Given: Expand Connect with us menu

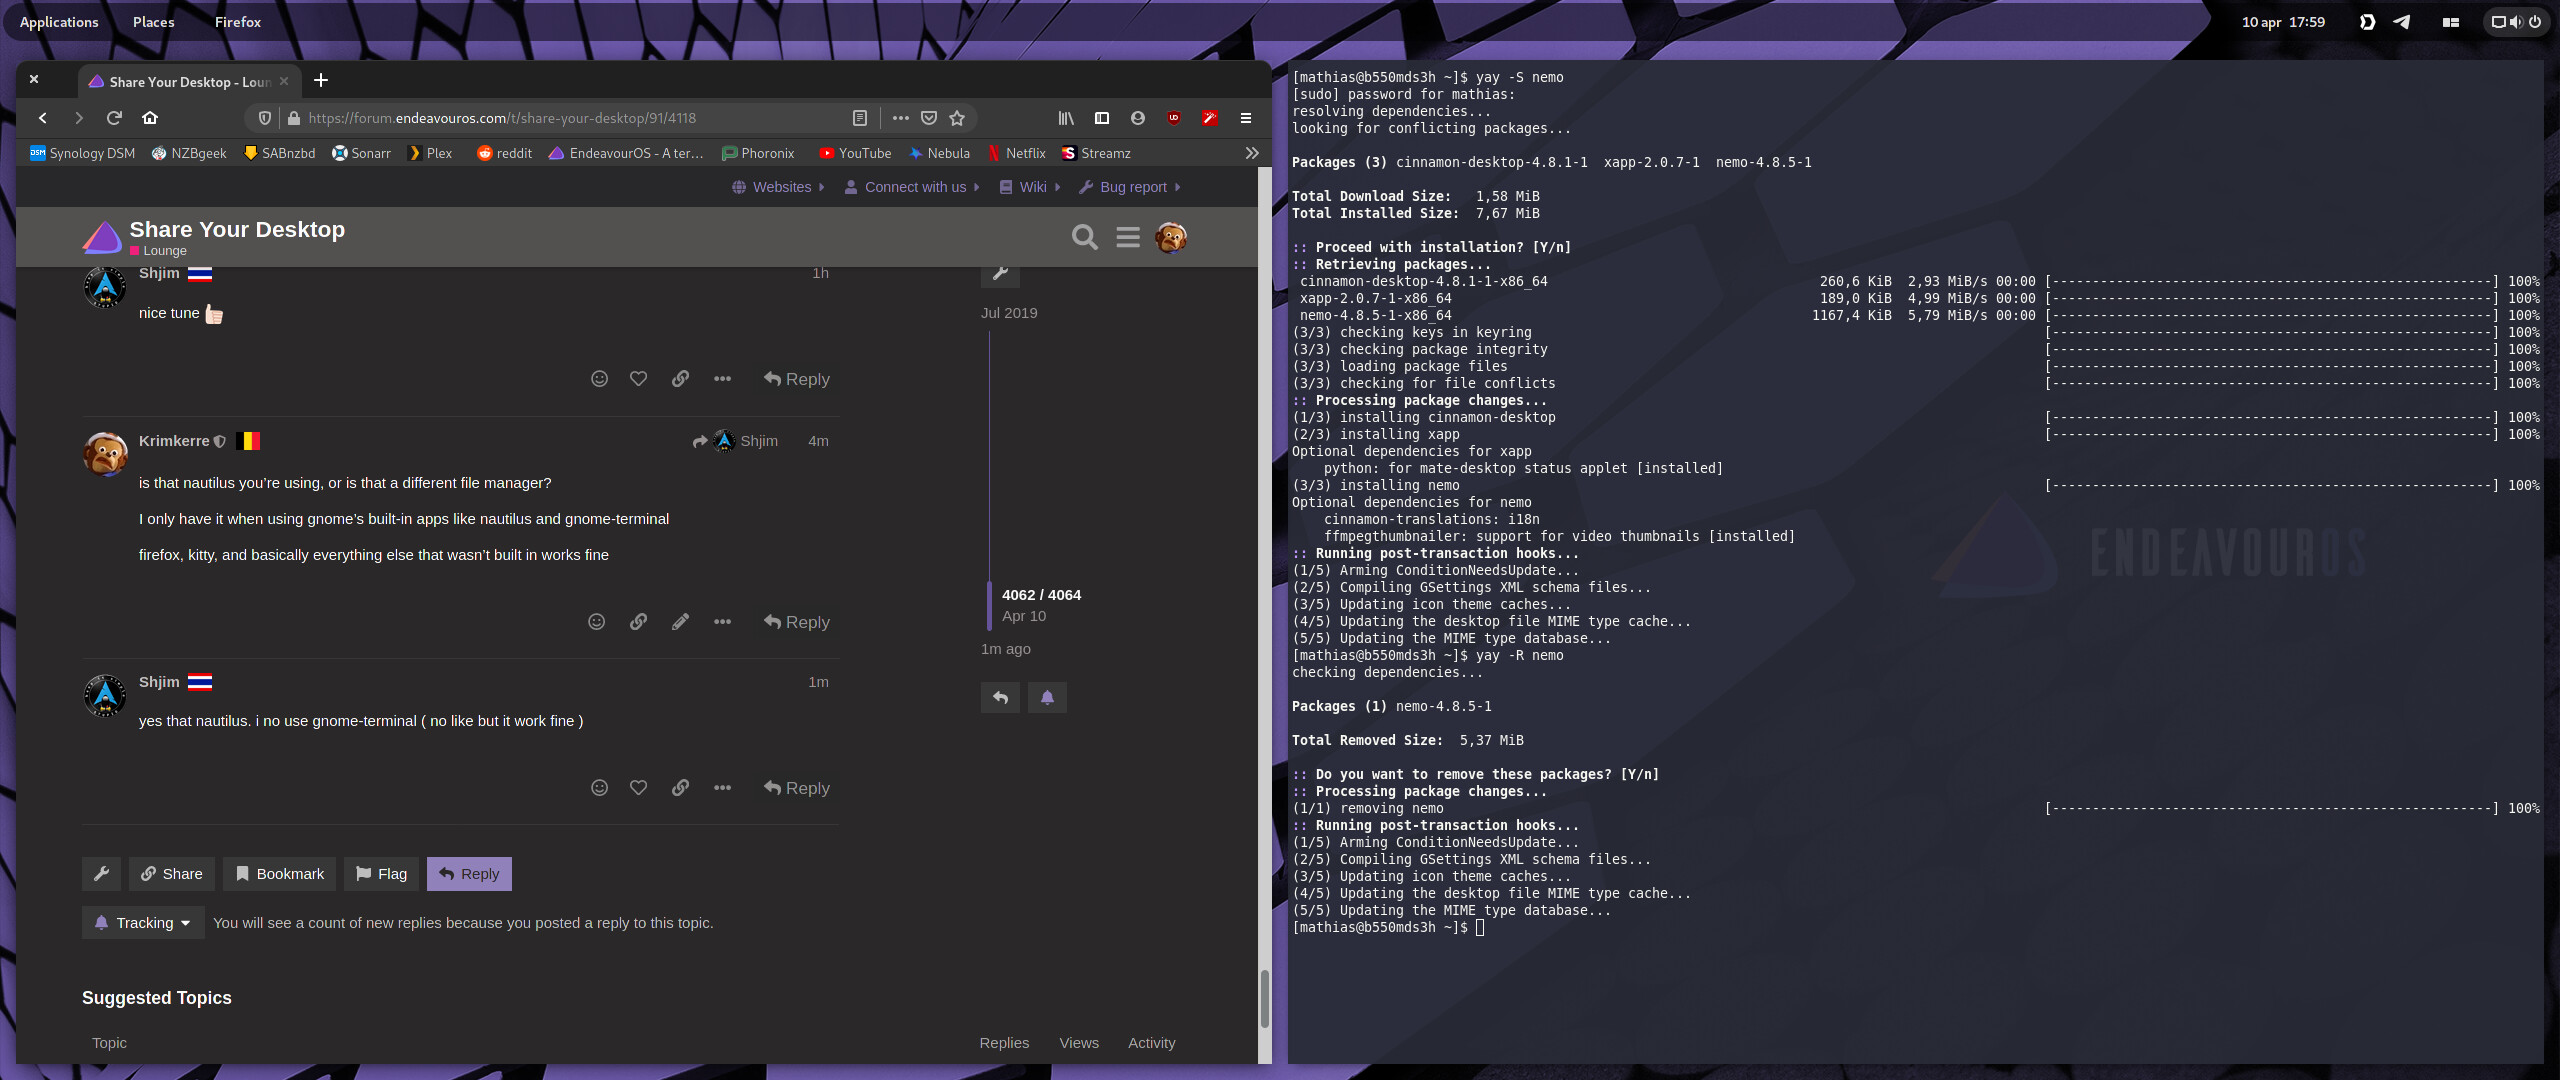Looking at the screenshot, I should coord(912,187).
